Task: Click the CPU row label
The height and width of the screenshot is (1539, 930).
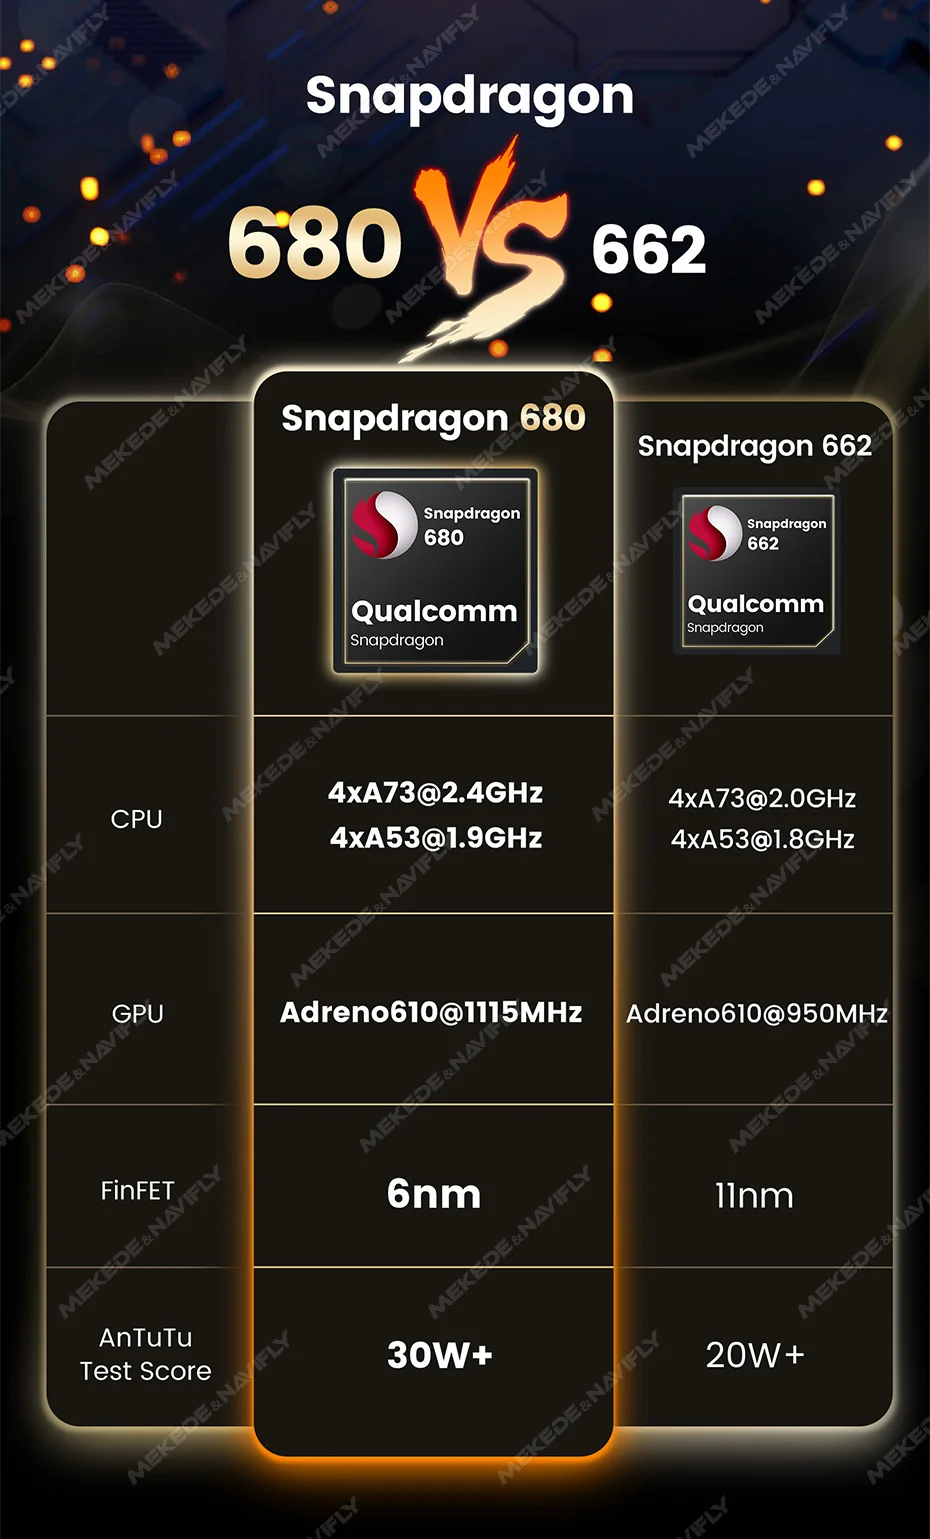Action: (x=136, y=819)
